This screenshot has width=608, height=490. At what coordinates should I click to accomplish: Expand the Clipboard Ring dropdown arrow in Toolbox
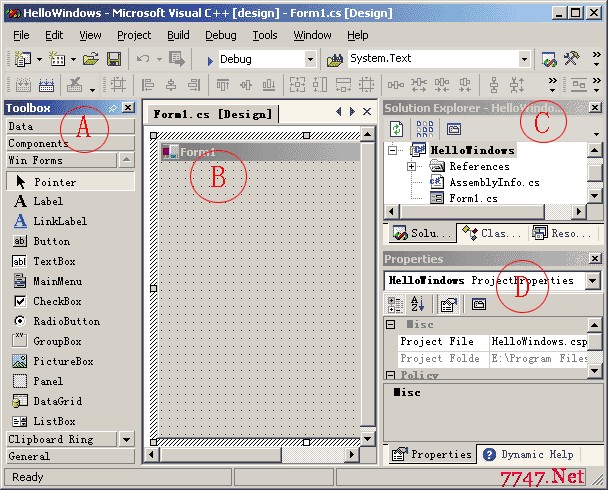[x=126, y=439]
